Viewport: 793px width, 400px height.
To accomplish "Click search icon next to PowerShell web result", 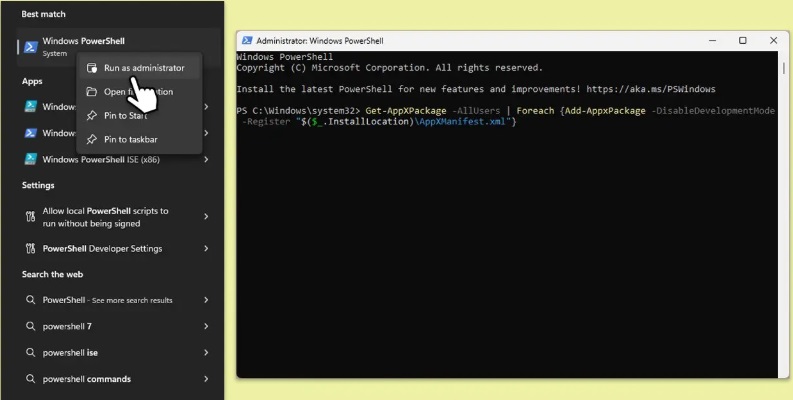I will click(x=30, y=300).
